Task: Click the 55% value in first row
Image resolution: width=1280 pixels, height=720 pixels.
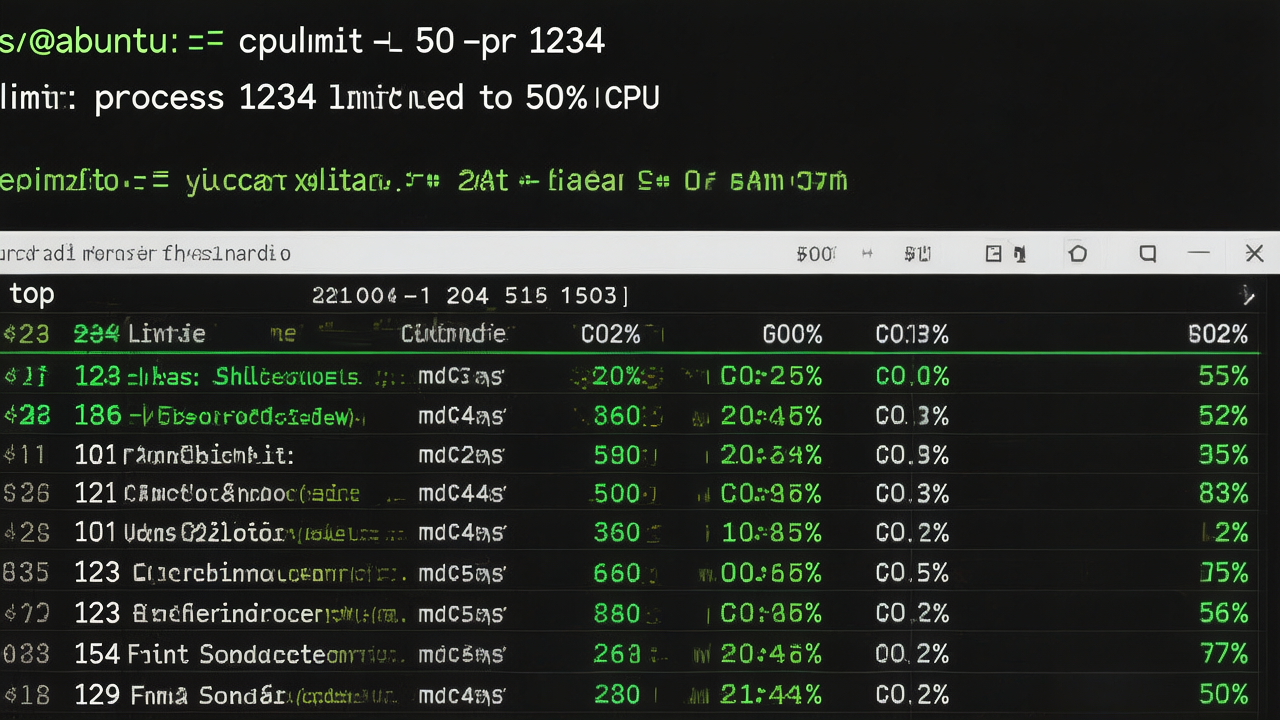Action: tap(1223, 376)
